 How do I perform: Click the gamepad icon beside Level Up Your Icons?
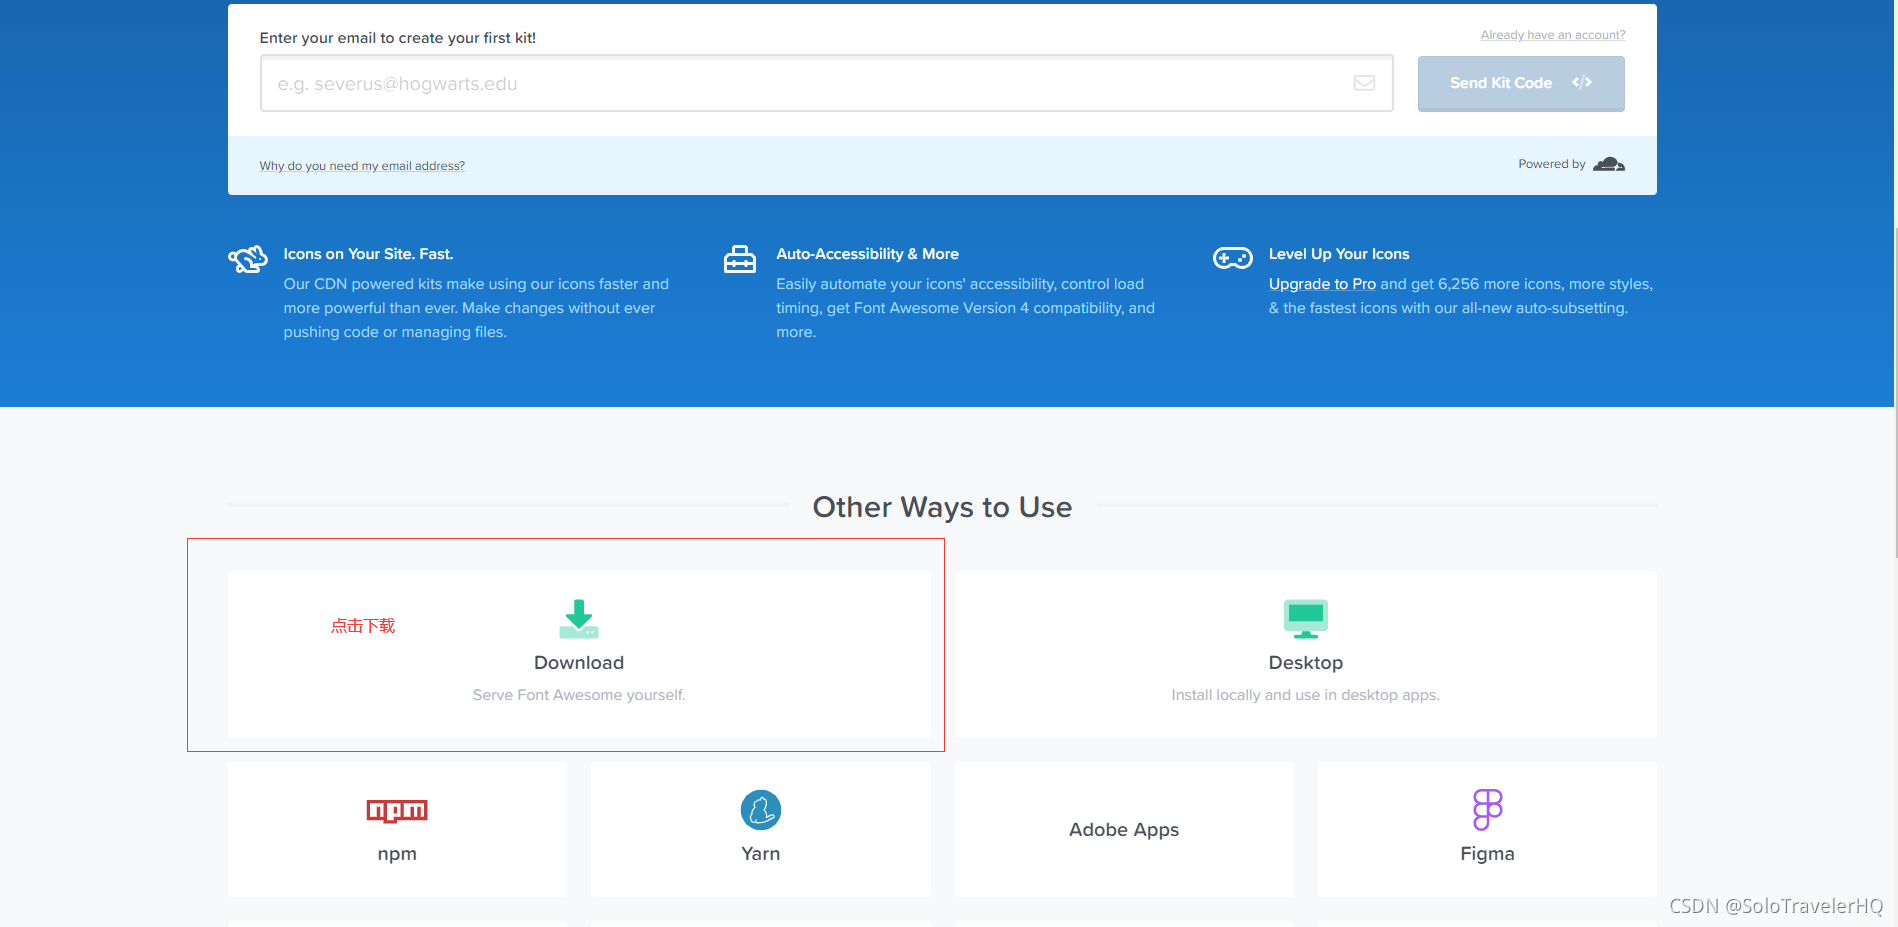pos(1232,258)
